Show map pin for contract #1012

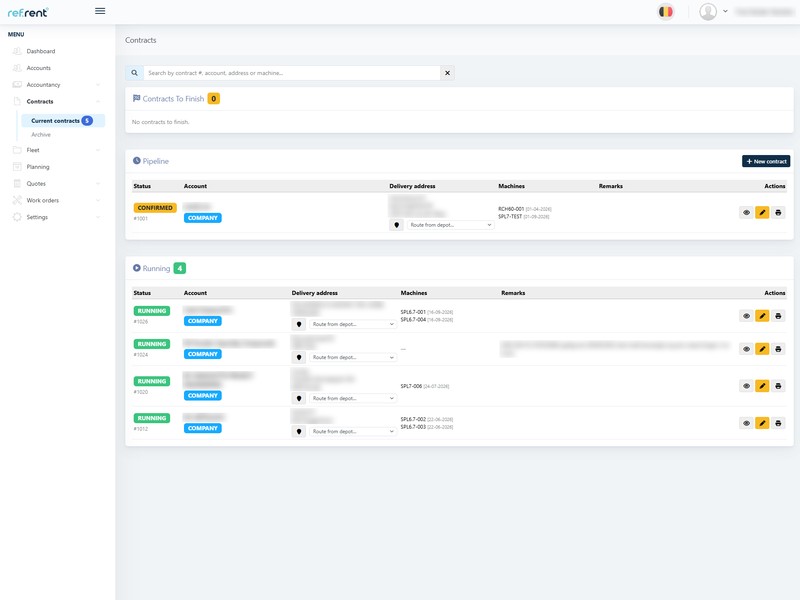(299, 432)
